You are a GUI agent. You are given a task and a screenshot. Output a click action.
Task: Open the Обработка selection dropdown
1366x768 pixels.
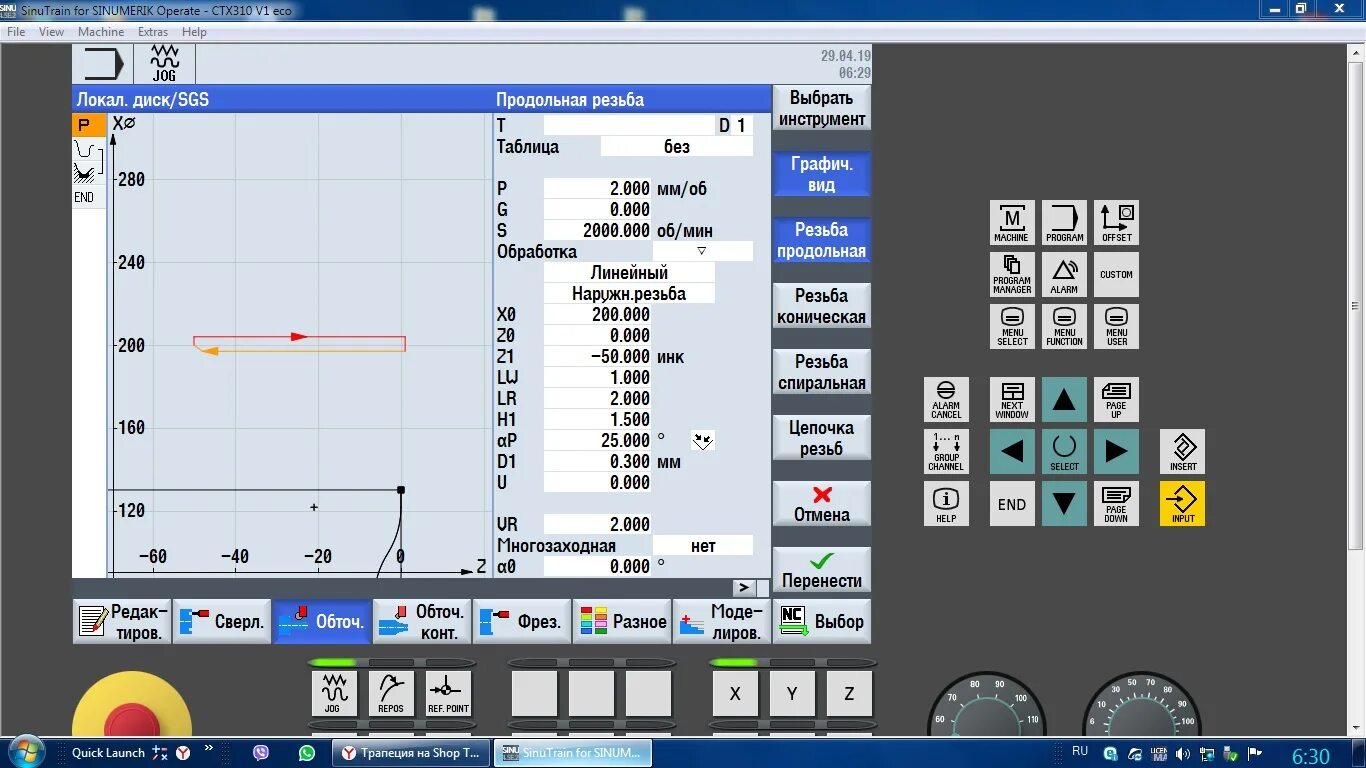(702, 251)
